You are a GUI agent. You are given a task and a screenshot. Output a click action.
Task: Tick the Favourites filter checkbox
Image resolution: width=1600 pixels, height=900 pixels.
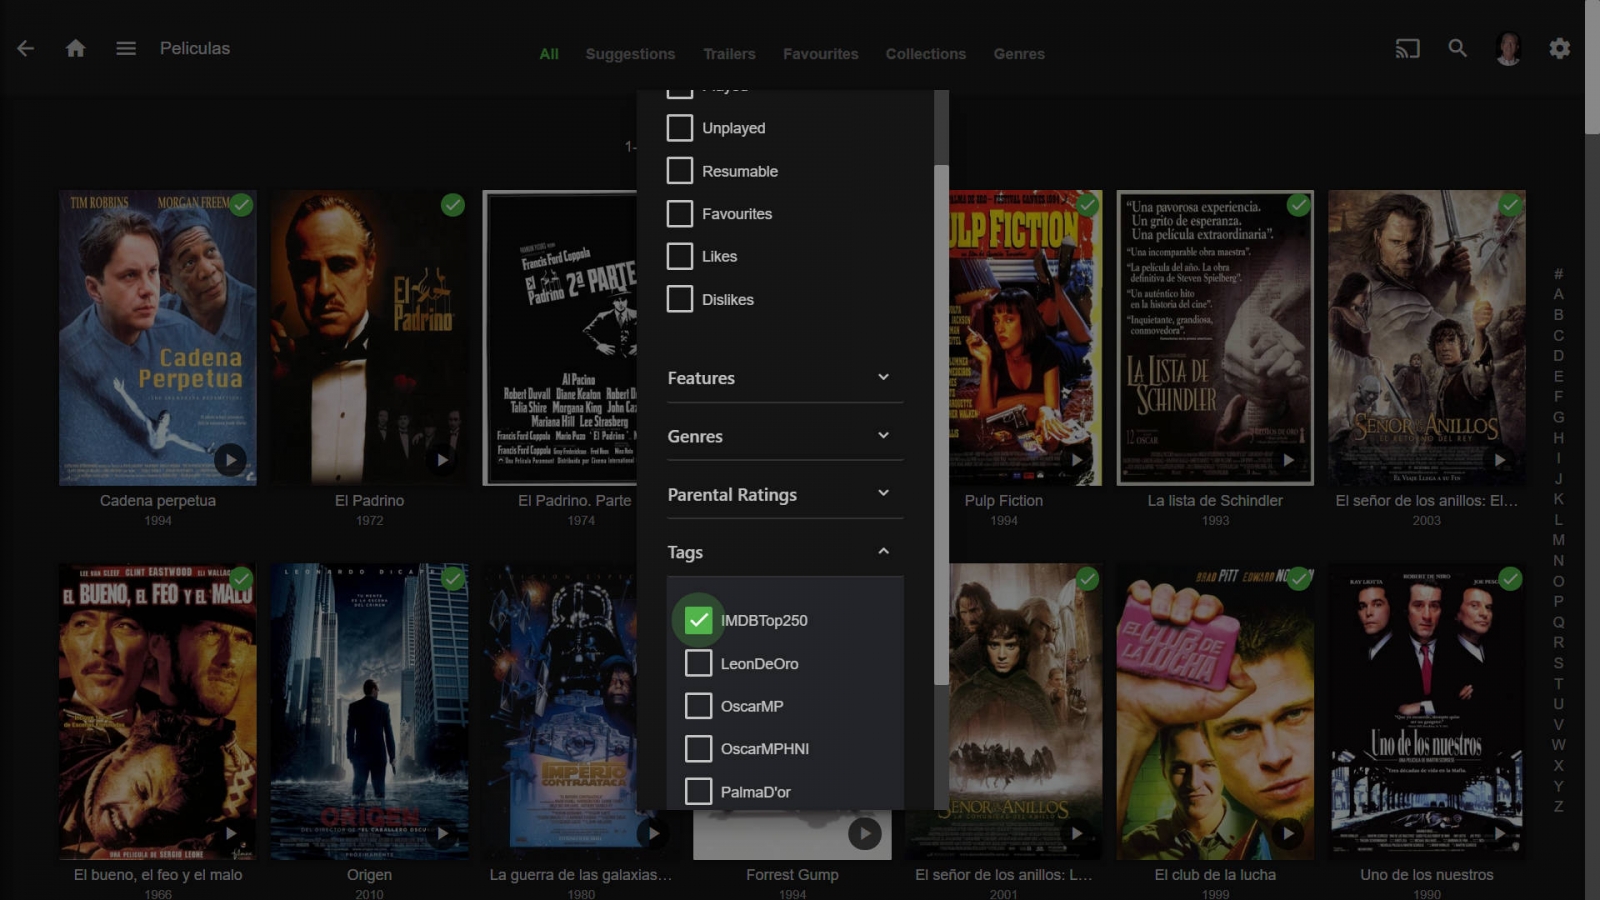point(680,214)
